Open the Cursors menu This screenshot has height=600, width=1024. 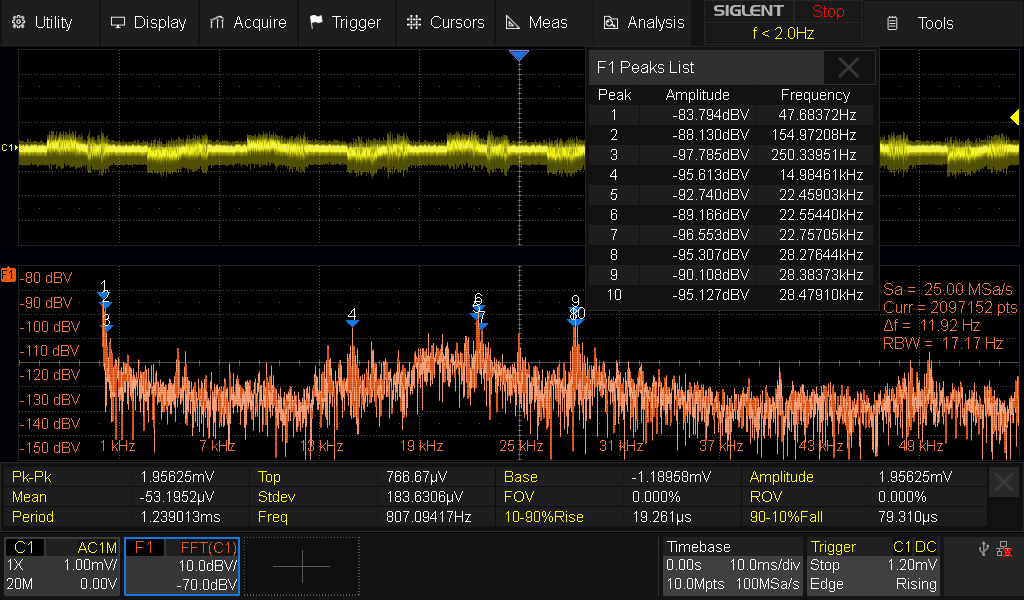[x=446, y=22]
